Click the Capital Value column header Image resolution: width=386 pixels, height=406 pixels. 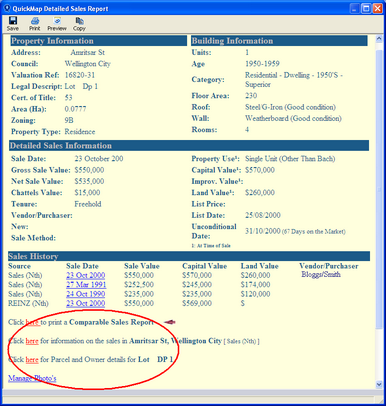[x=204, y=266]
